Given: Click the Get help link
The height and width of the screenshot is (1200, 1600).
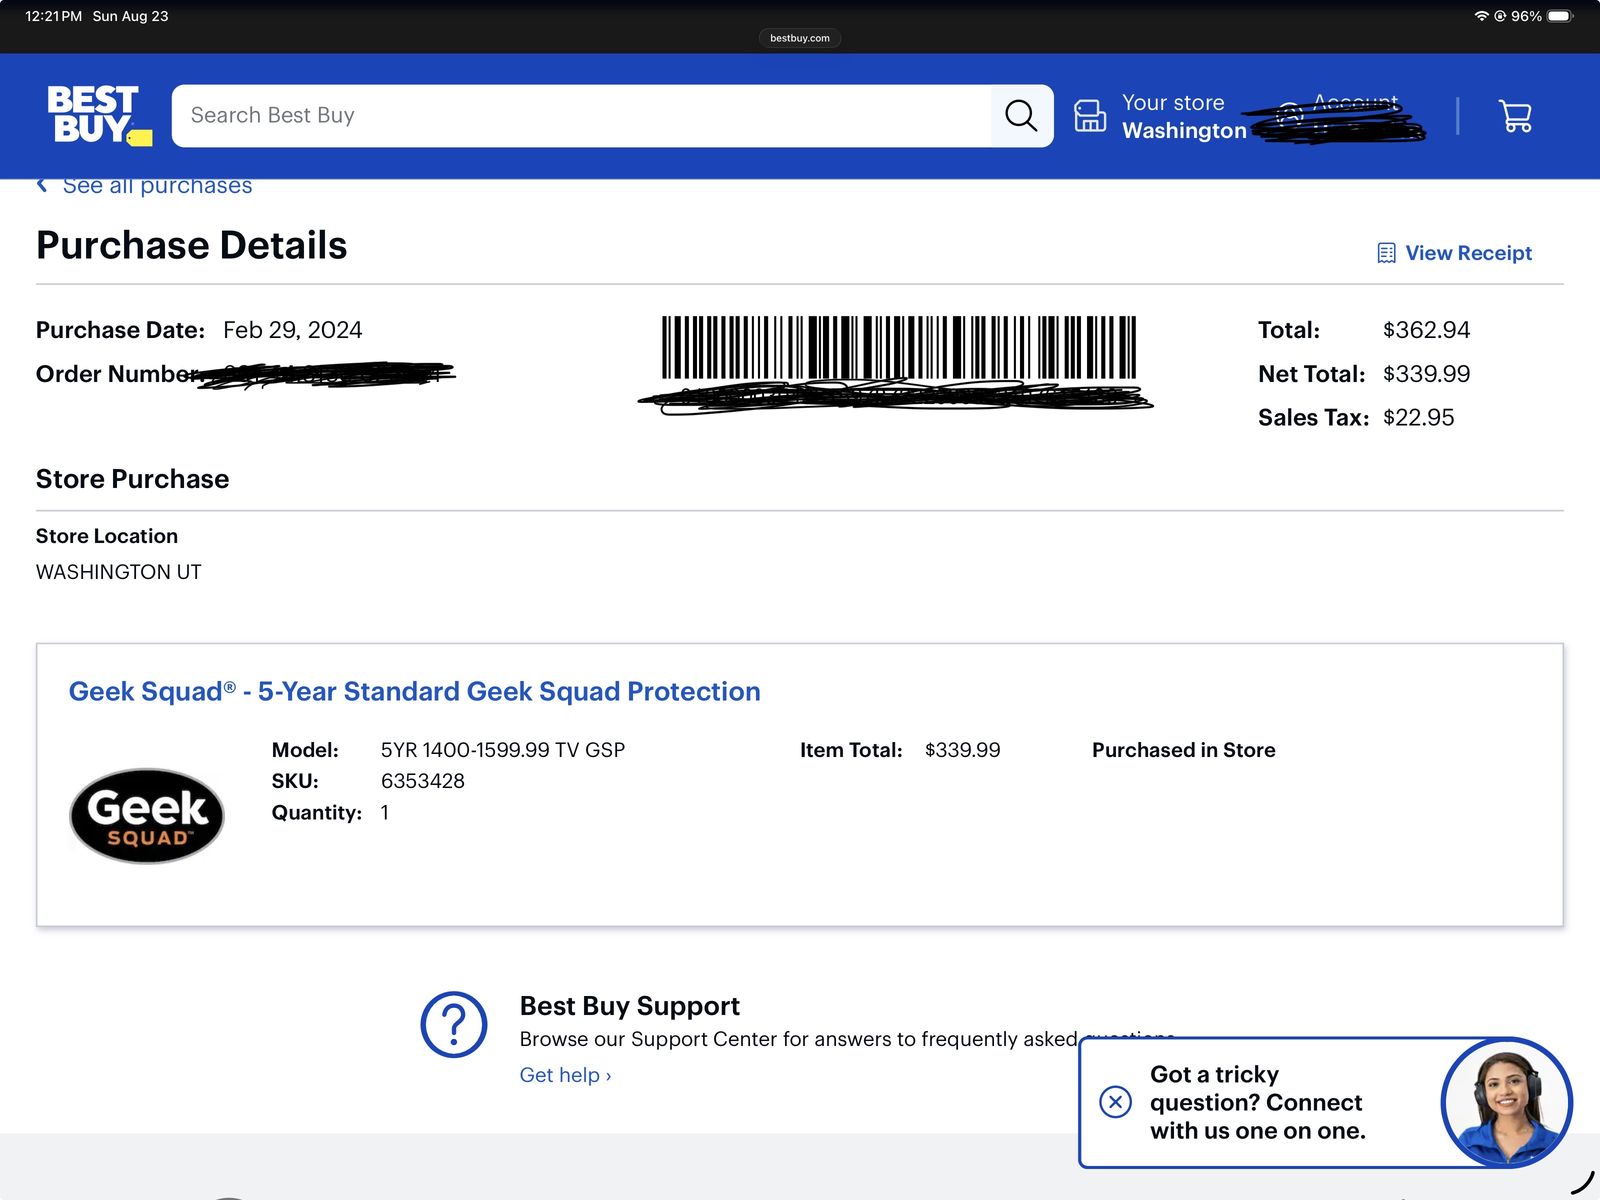Looking at the screenshot, I should (565, 1075).
